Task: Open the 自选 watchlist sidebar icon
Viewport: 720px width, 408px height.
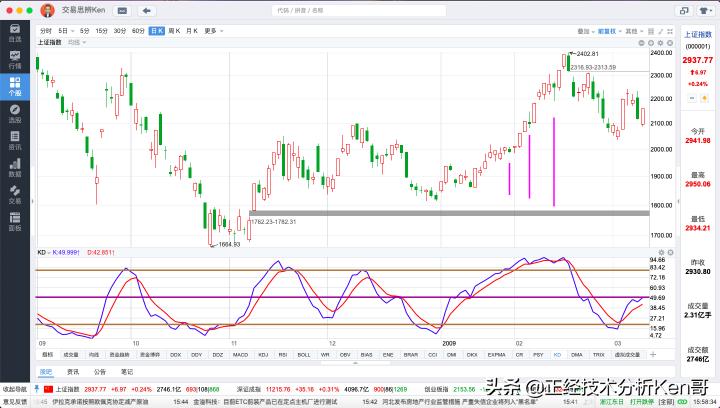Action: click(15, 33)
